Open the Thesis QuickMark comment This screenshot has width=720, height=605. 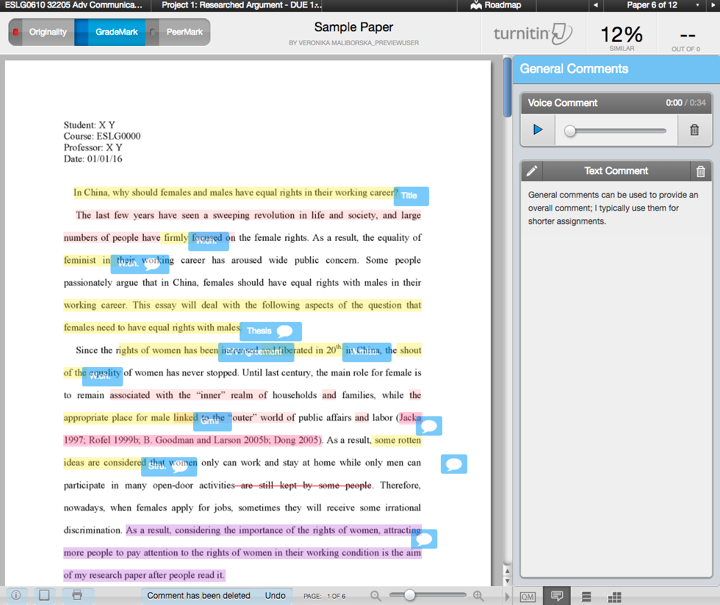[x=271, y=331]
